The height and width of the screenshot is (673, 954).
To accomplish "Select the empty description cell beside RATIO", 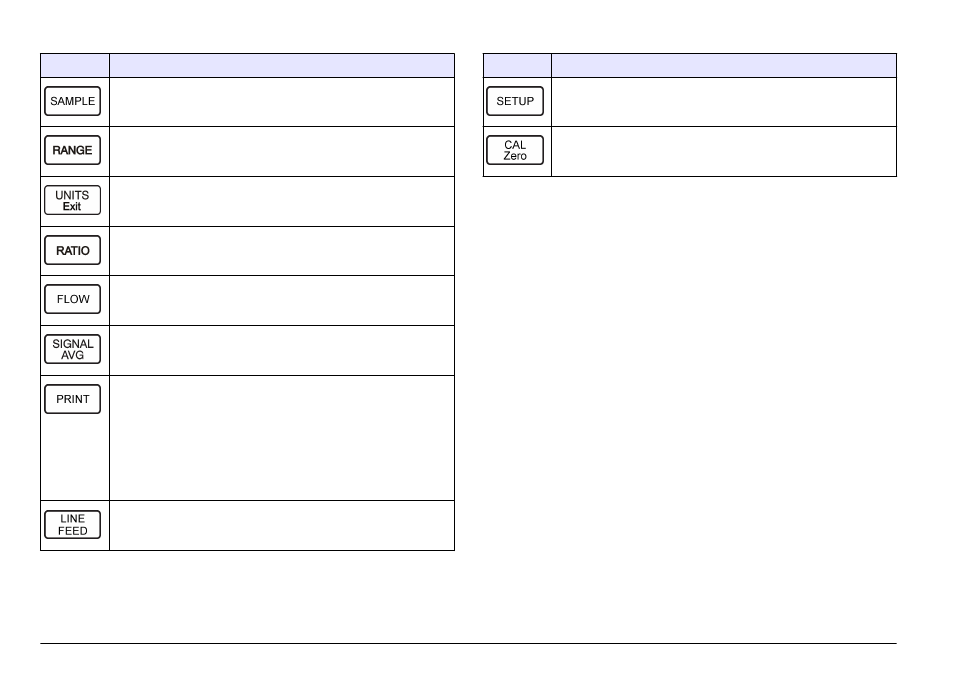I will tap(282, 251).
